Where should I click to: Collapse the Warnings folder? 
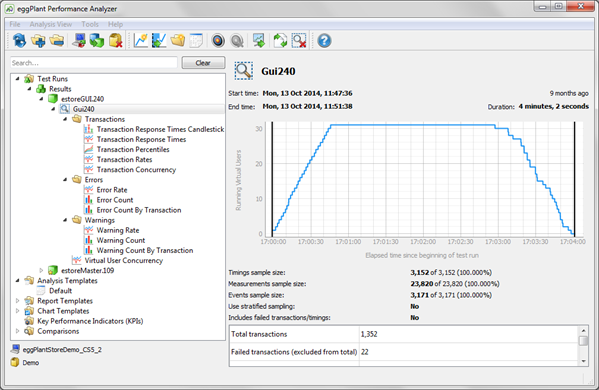tap(65, 220)
